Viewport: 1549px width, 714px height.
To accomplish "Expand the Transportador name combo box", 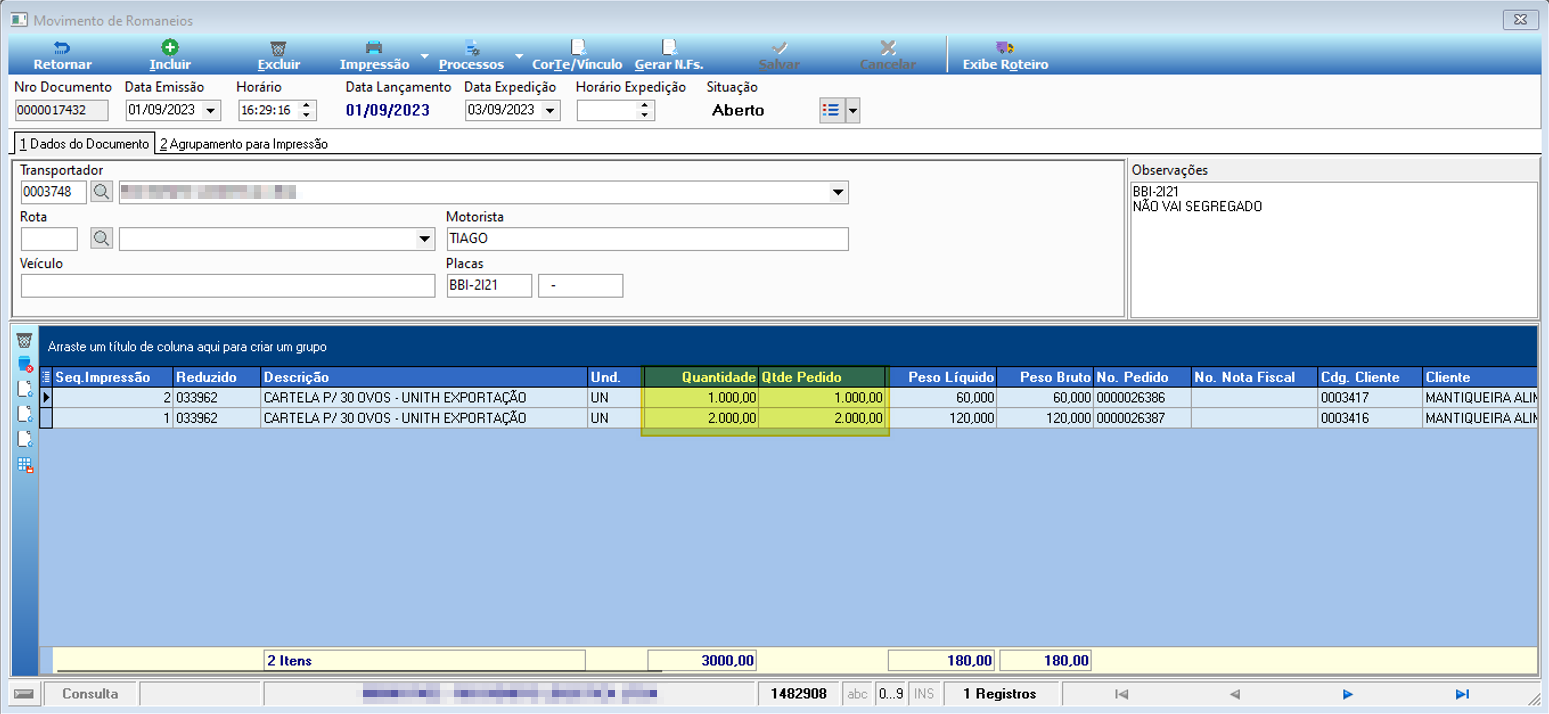I will point(838,192).
